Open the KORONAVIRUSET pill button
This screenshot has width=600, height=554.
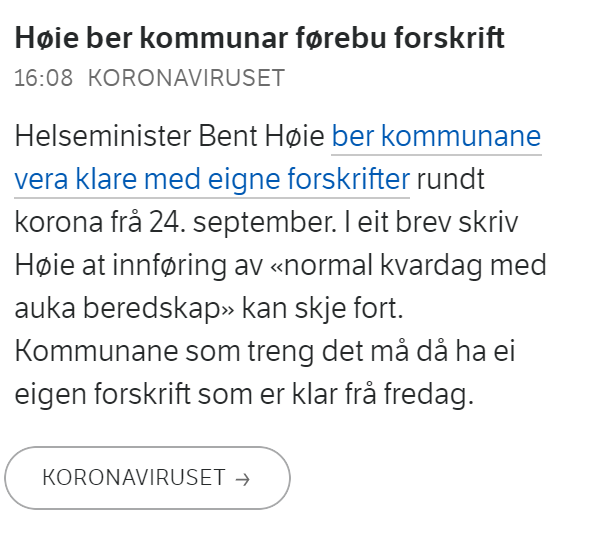tap(147, 478)
